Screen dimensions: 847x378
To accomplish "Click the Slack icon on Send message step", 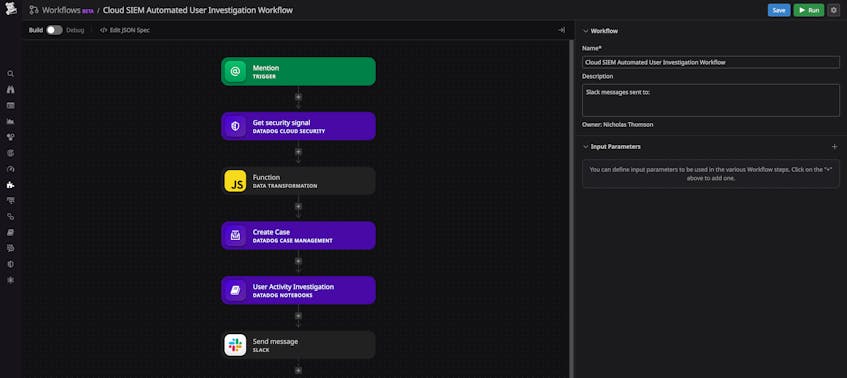I will pyautogui.click(x=235, y=345).
